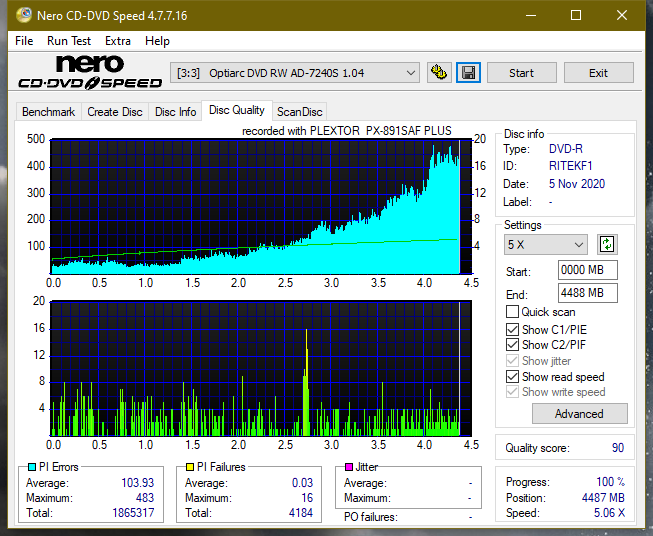653x536 pixels.
Task: Click the Progress 100 % value
Action: [x=611, y=482]
